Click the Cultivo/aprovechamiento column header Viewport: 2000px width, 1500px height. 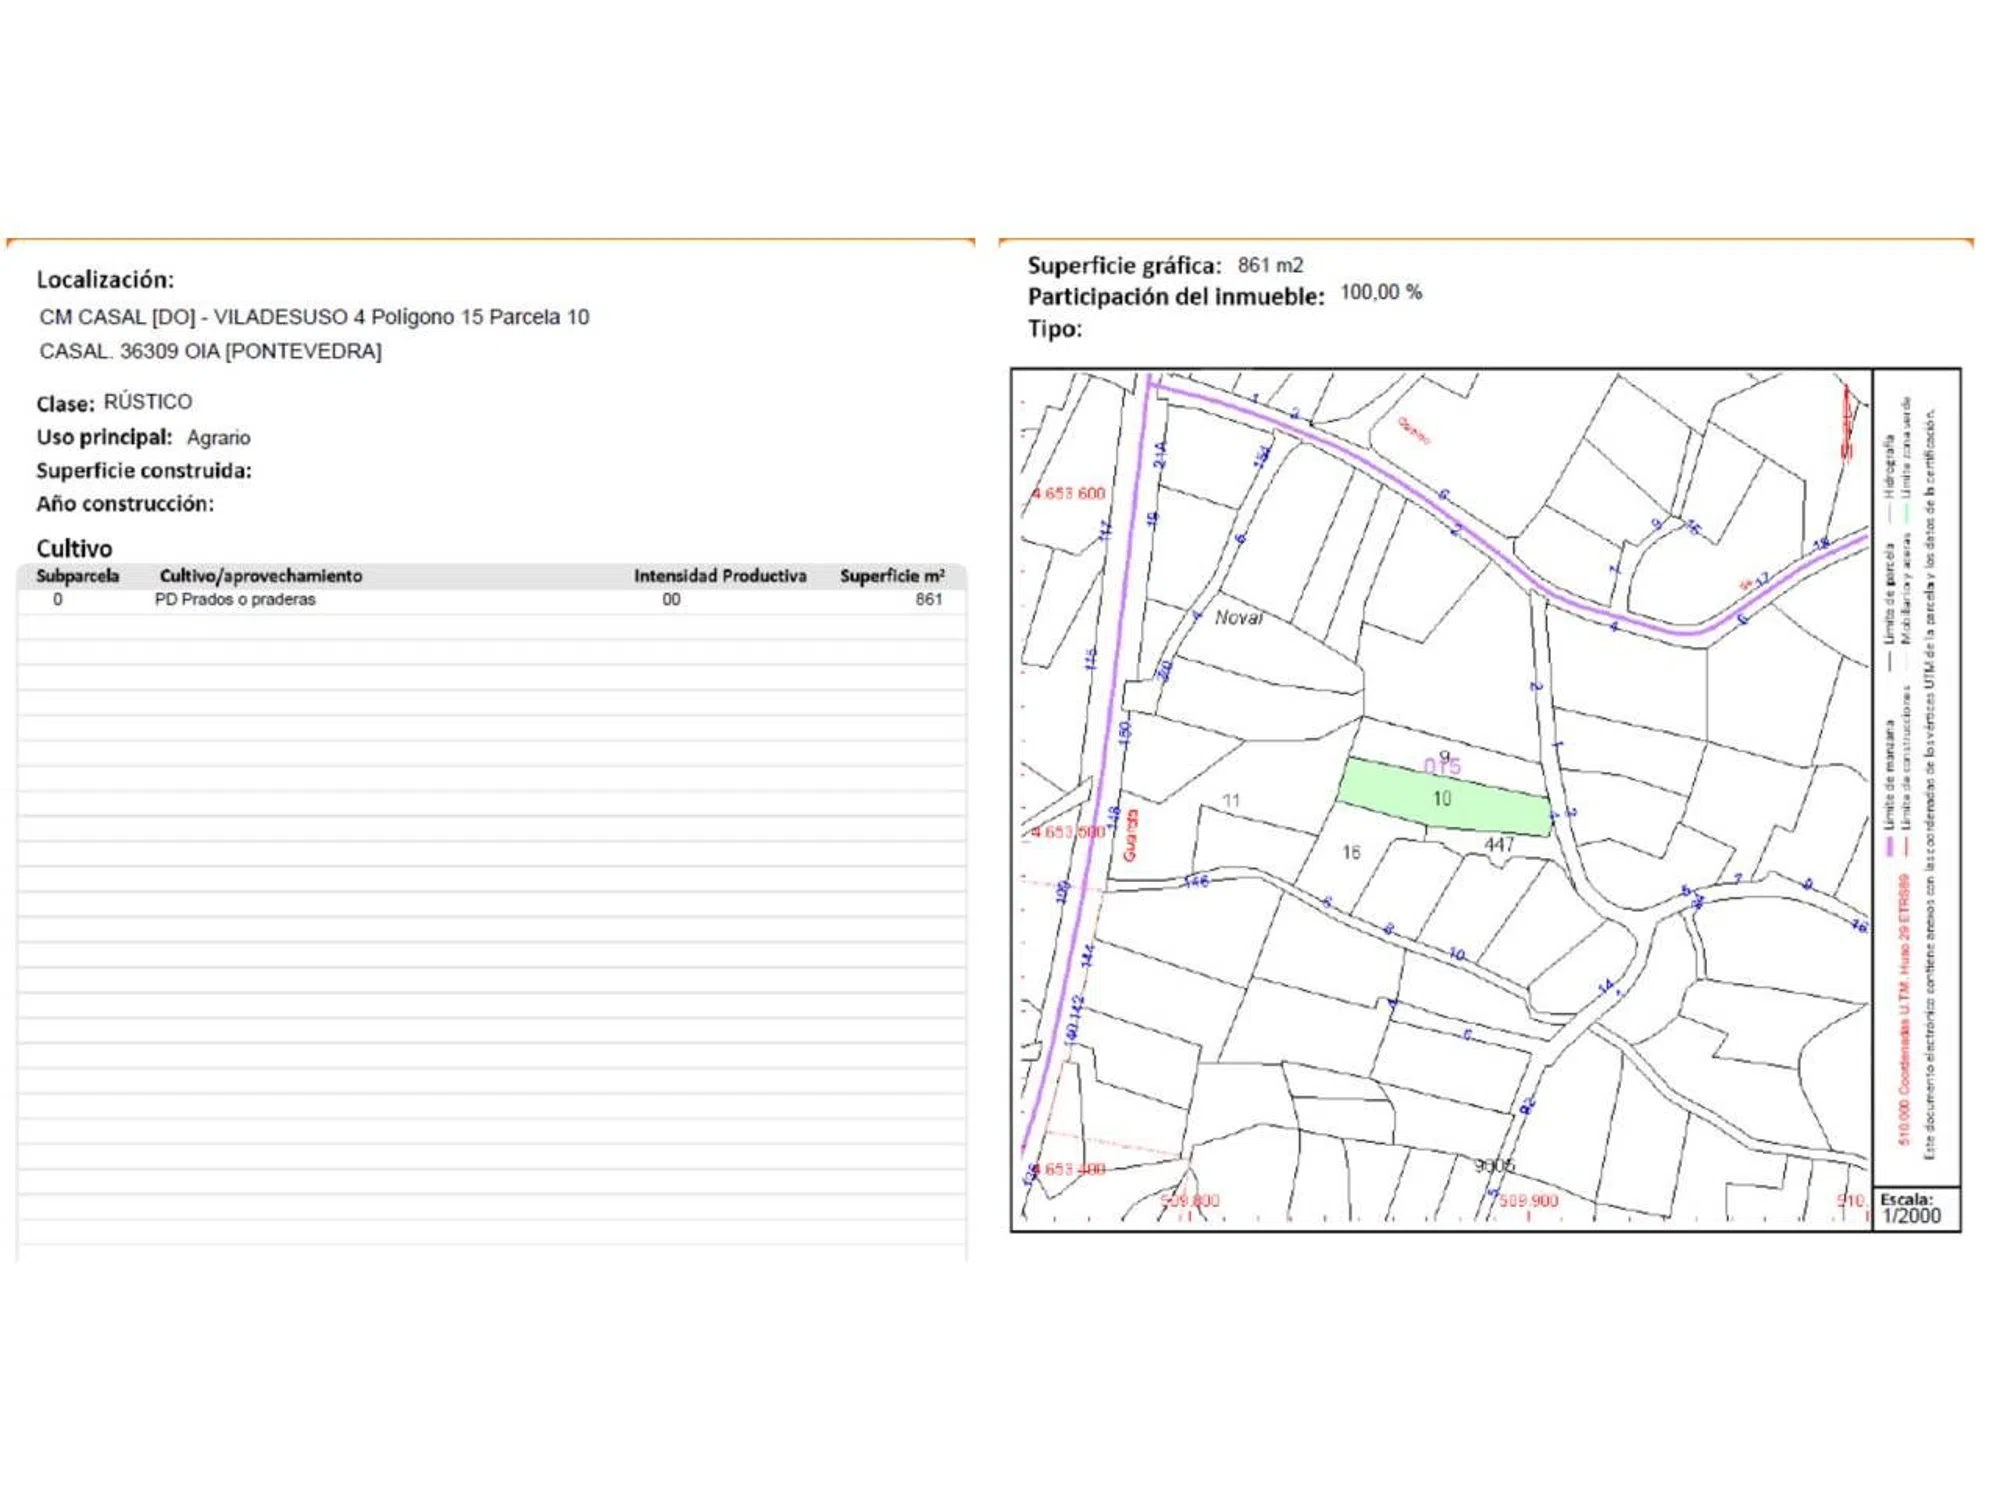pos(260,576)
